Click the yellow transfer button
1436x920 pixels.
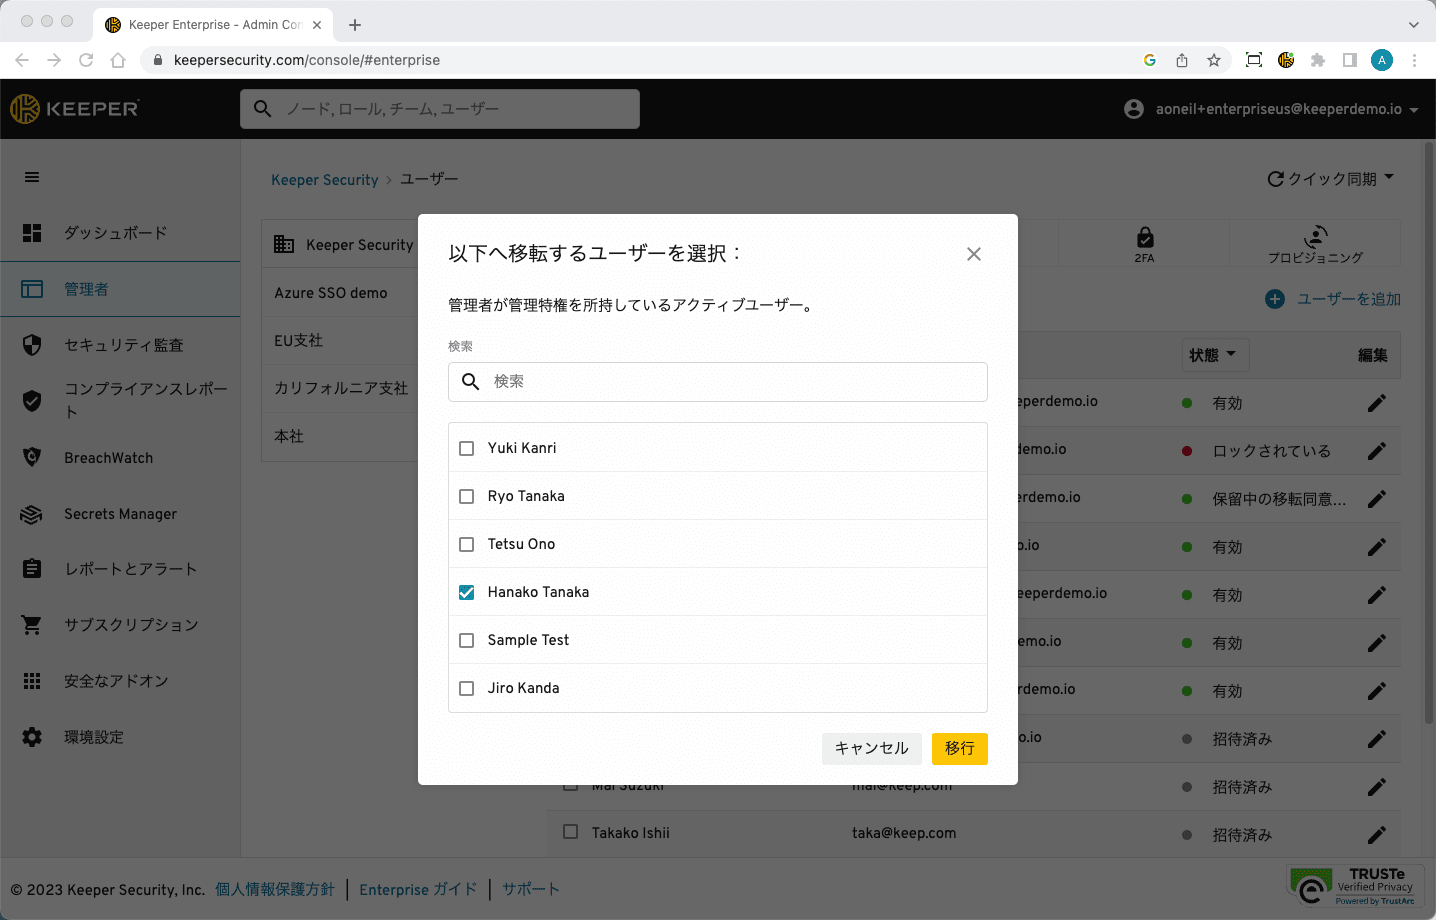tap(959, 748)
